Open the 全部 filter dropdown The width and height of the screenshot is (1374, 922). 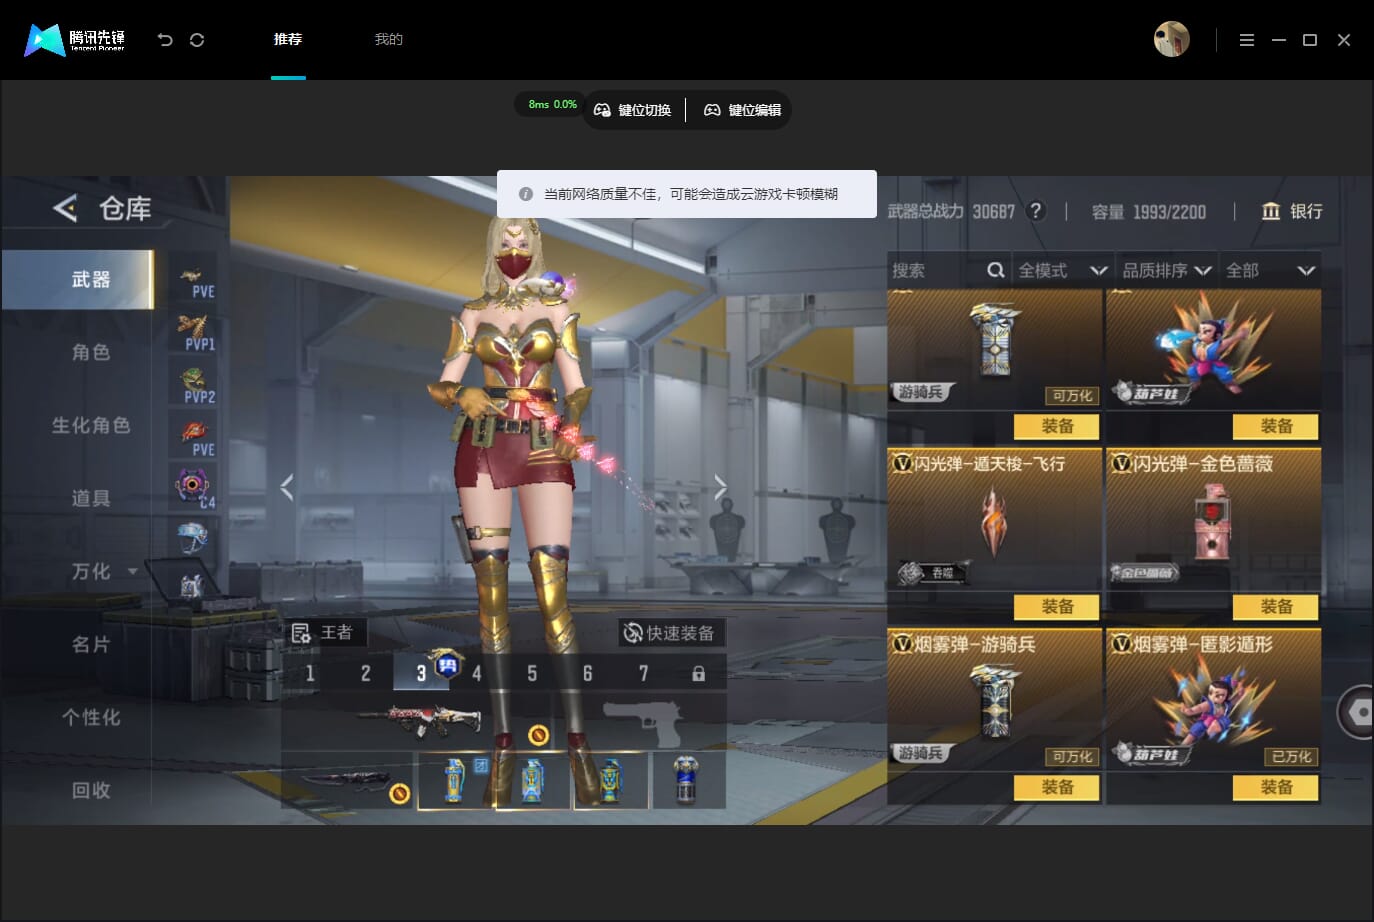pyautogui.click(x=1270, y=270)
